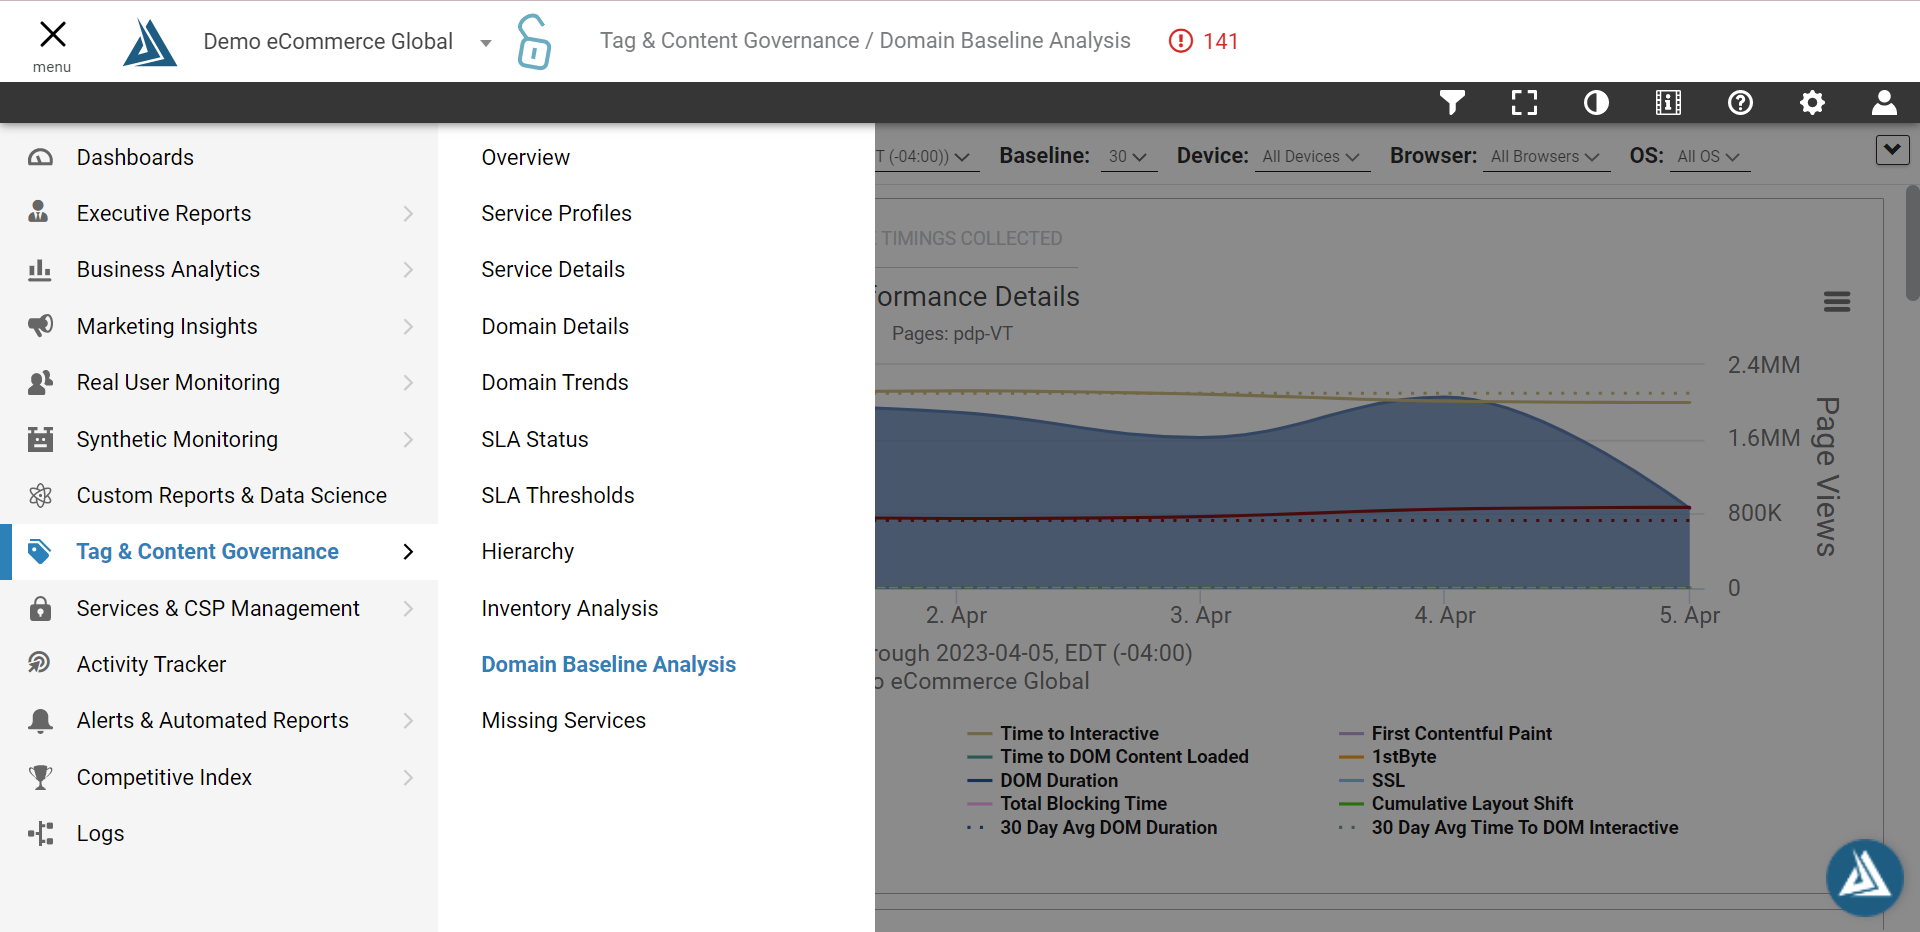The width and height of the screenshot is (1920, 932).
Task: Toggle First Contentful Paint legend series
Action: click(1446, 733)
